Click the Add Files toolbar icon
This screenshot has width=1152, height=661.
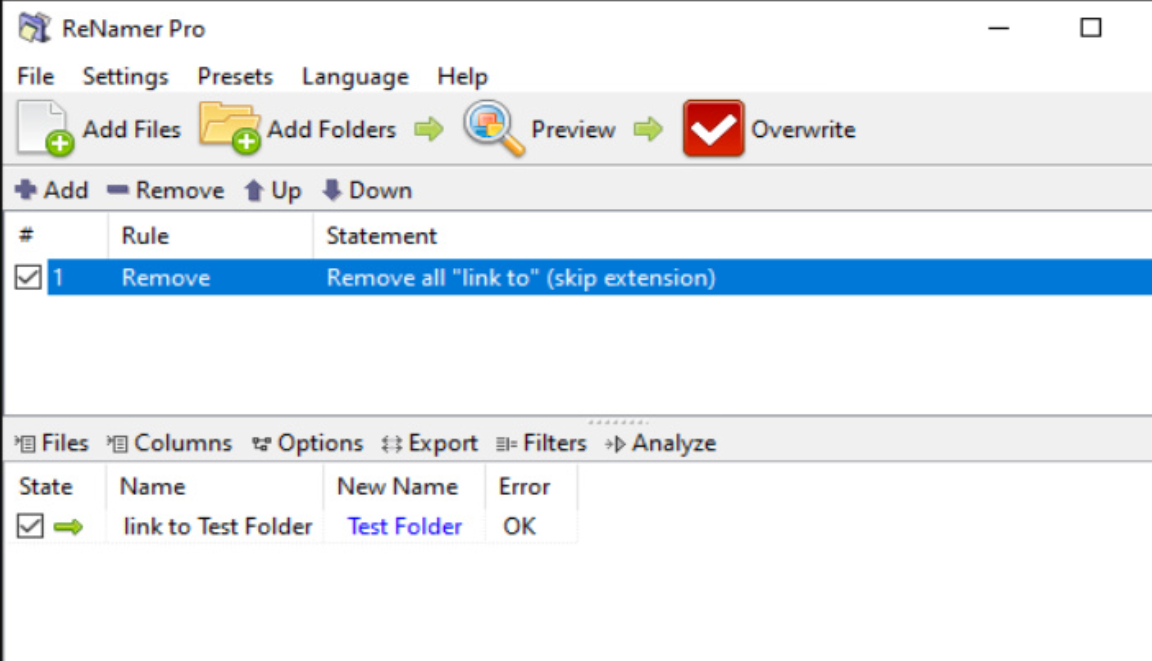point(46,129)
